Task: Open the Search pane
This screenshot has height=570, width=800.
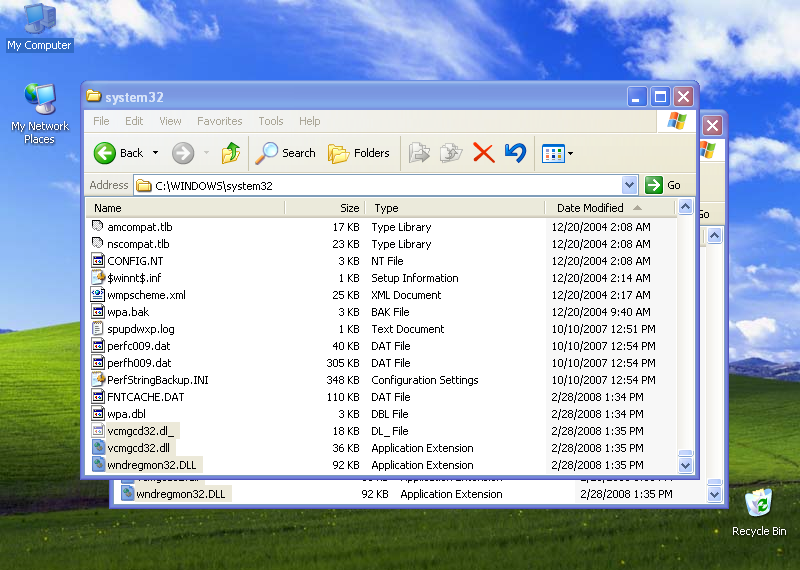Action: 285,153
